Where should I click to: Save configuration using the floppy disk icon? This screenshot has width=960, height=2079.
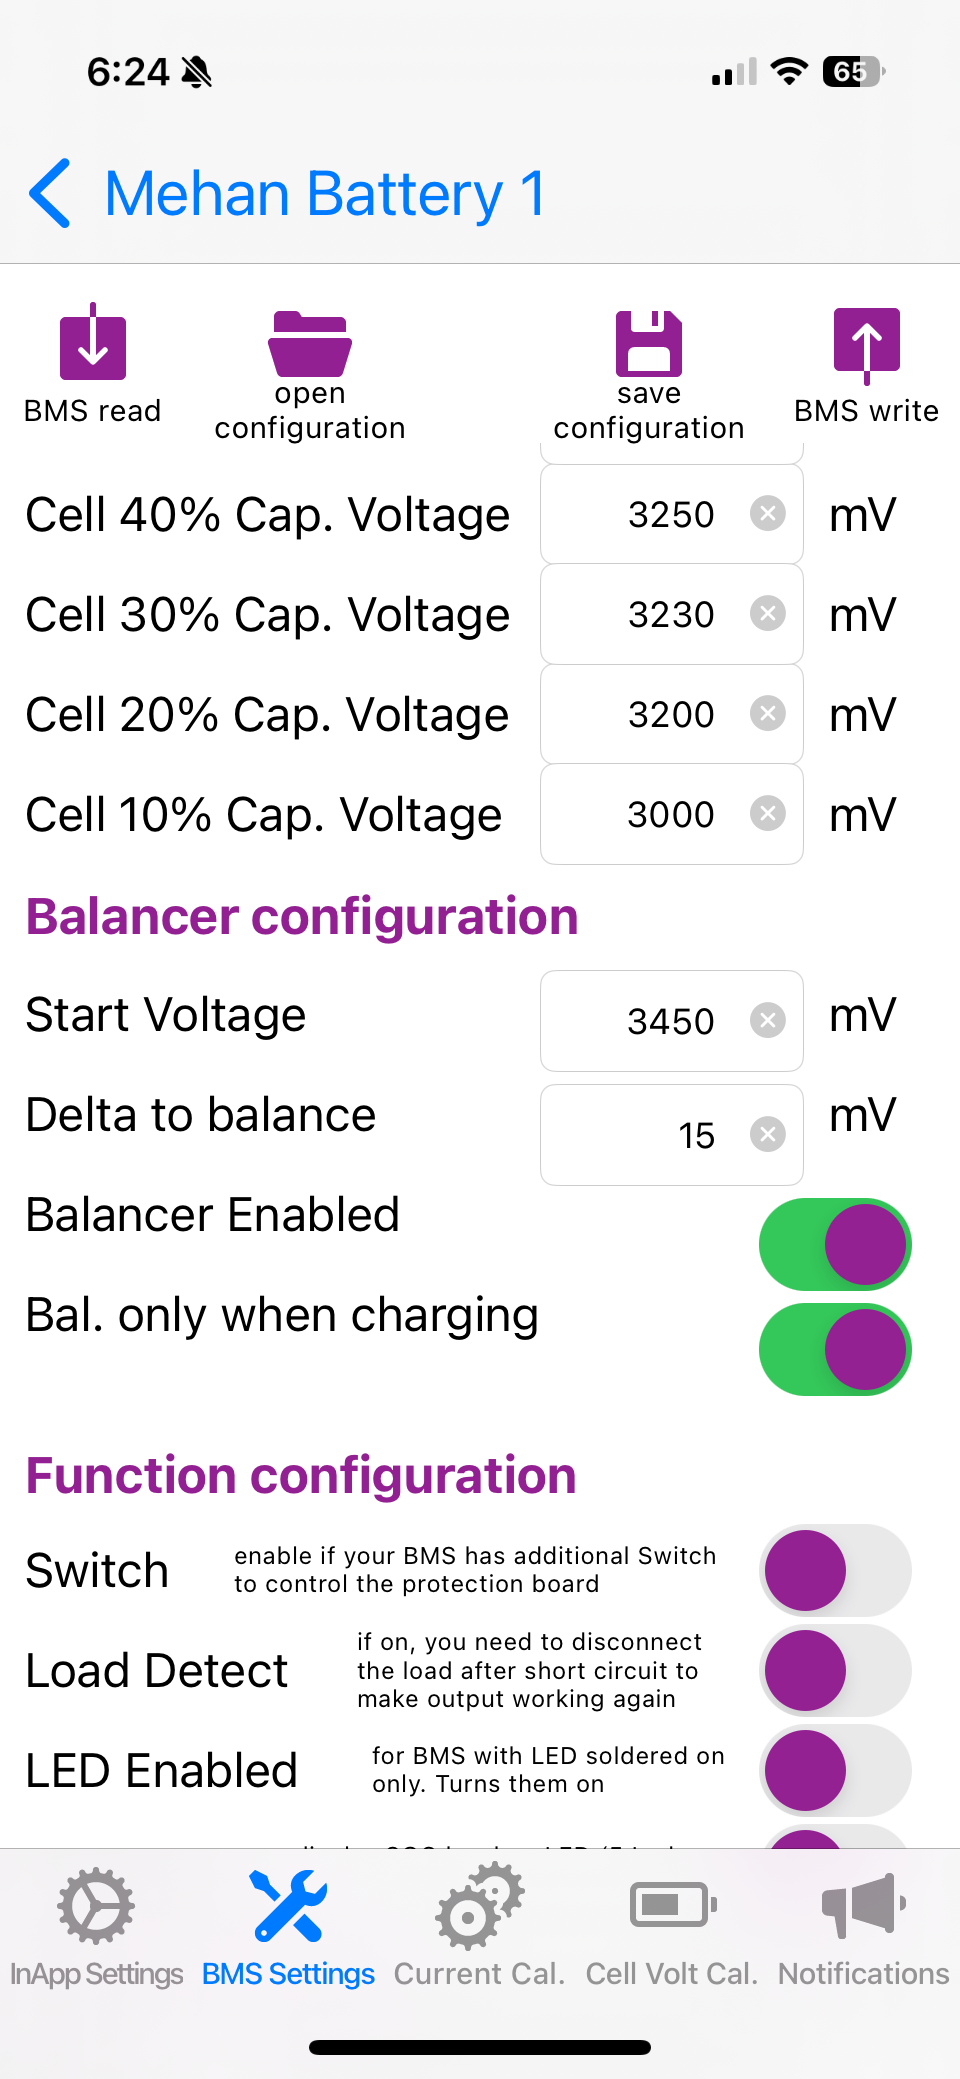649,344
